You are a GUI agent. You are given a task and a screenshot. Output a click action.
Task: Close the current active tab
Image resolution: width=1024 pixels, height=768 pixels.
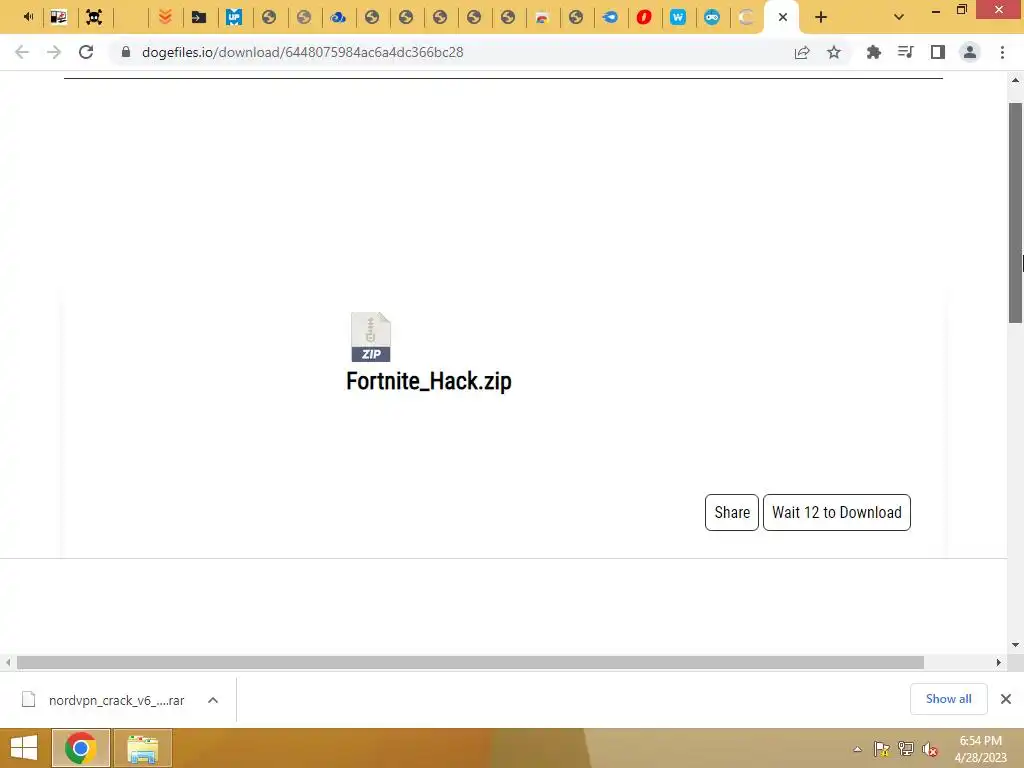[782, 18]
